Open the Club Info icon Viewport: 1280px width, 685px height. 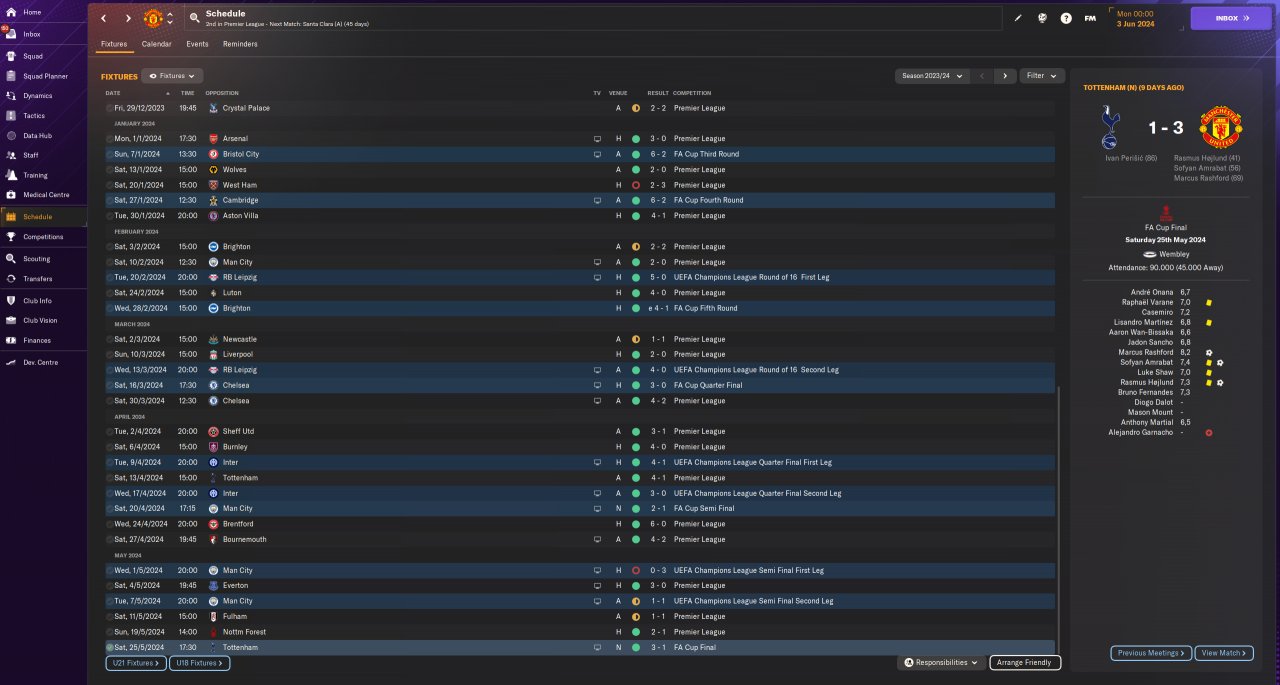(x=11, y=300)
